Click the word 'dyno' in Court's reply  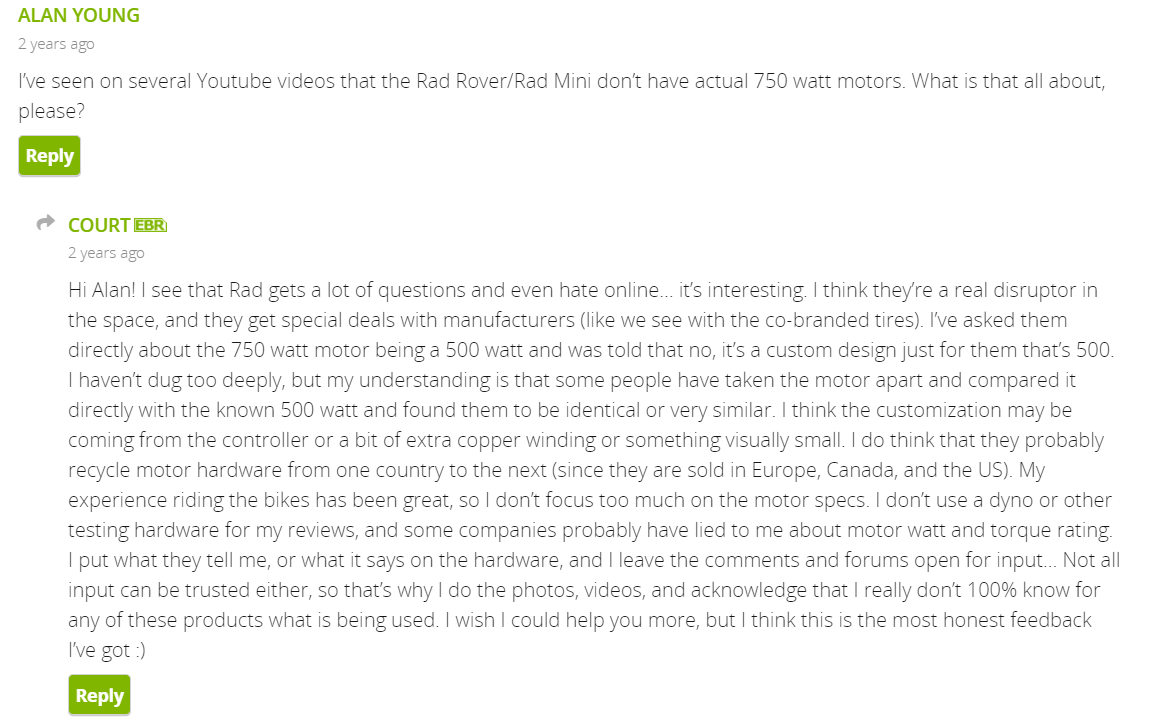point(1011,500)
